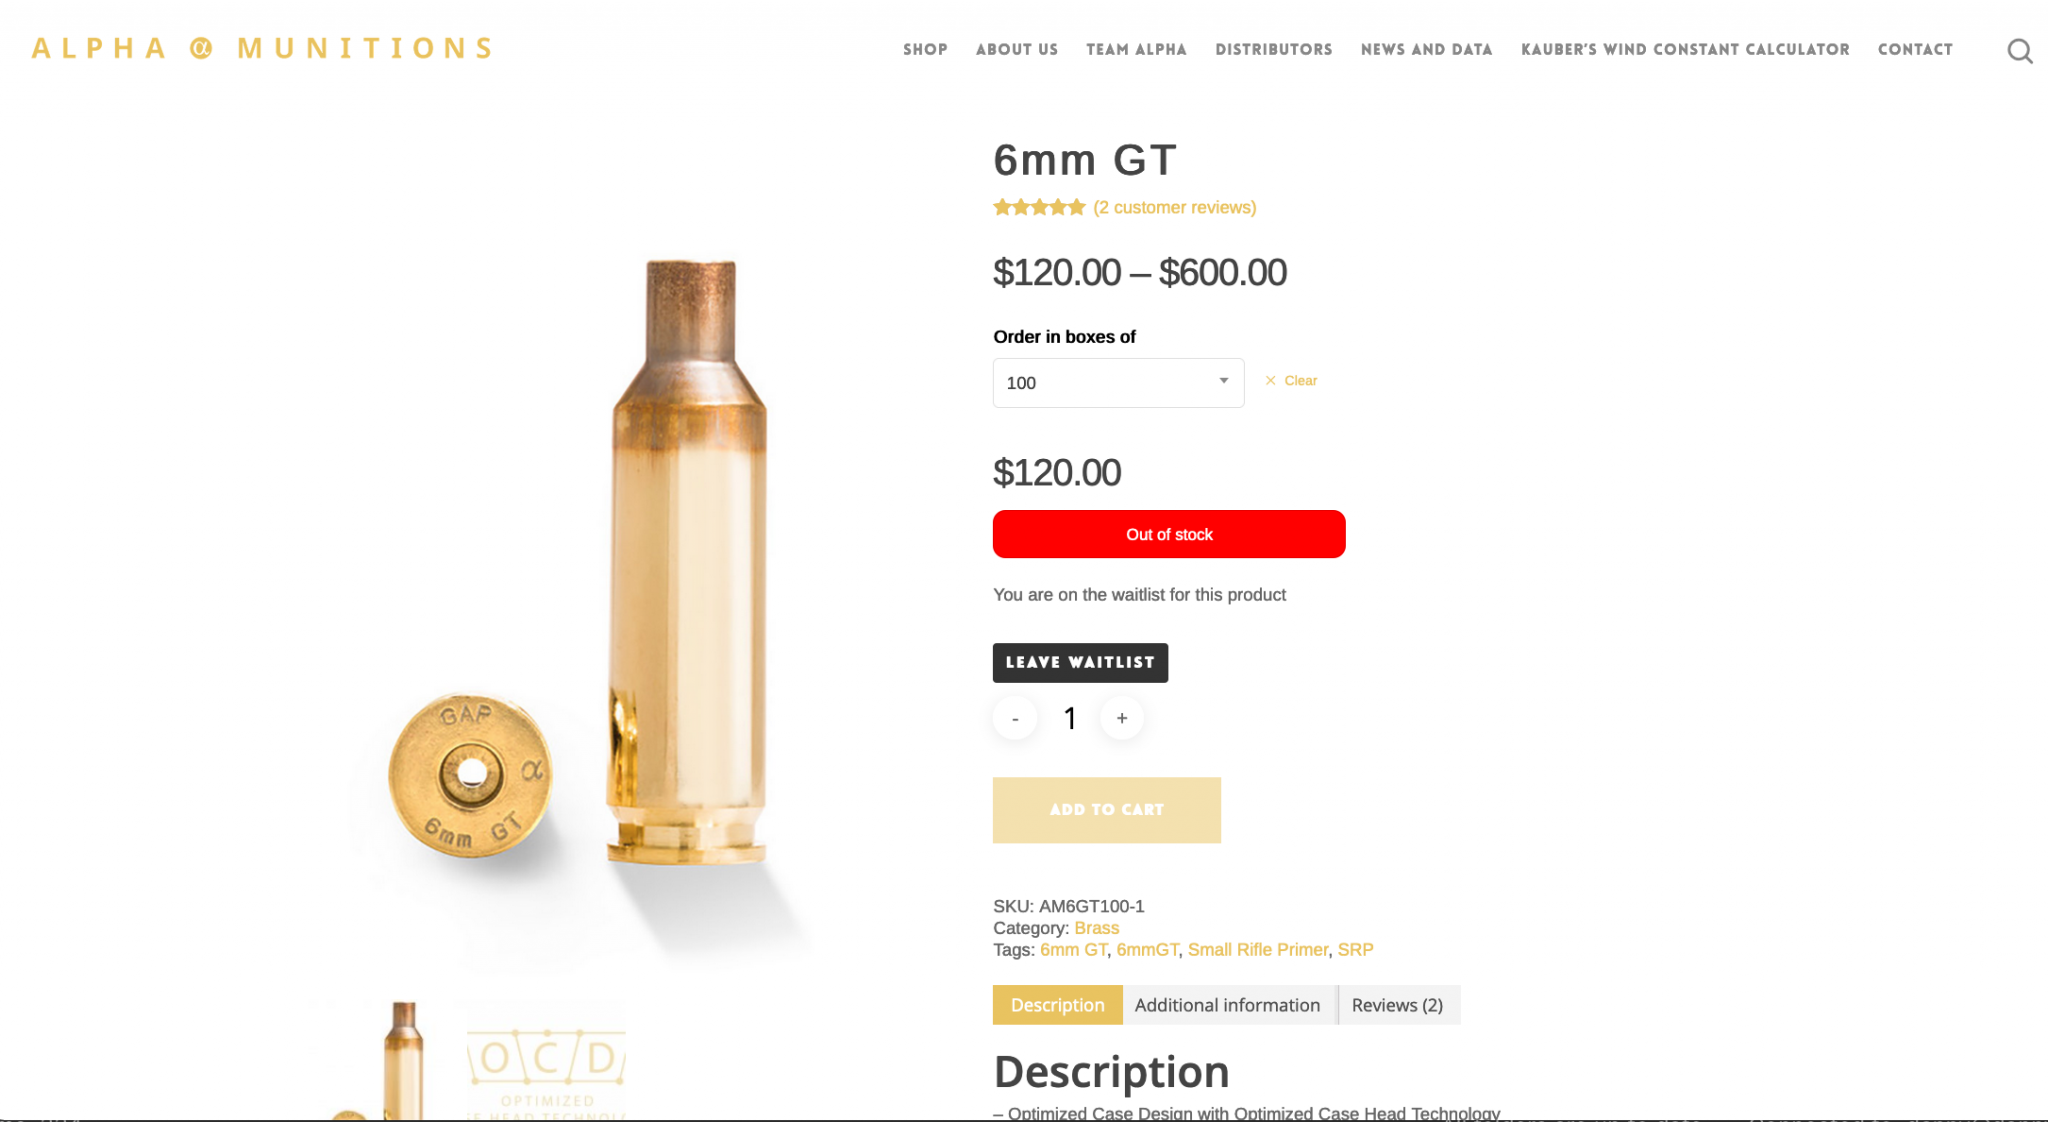This screenshot has height=1122, width=2048.
Task: Open Kauber's Wind Constant Calculator page
Action: coord(1685,49)
